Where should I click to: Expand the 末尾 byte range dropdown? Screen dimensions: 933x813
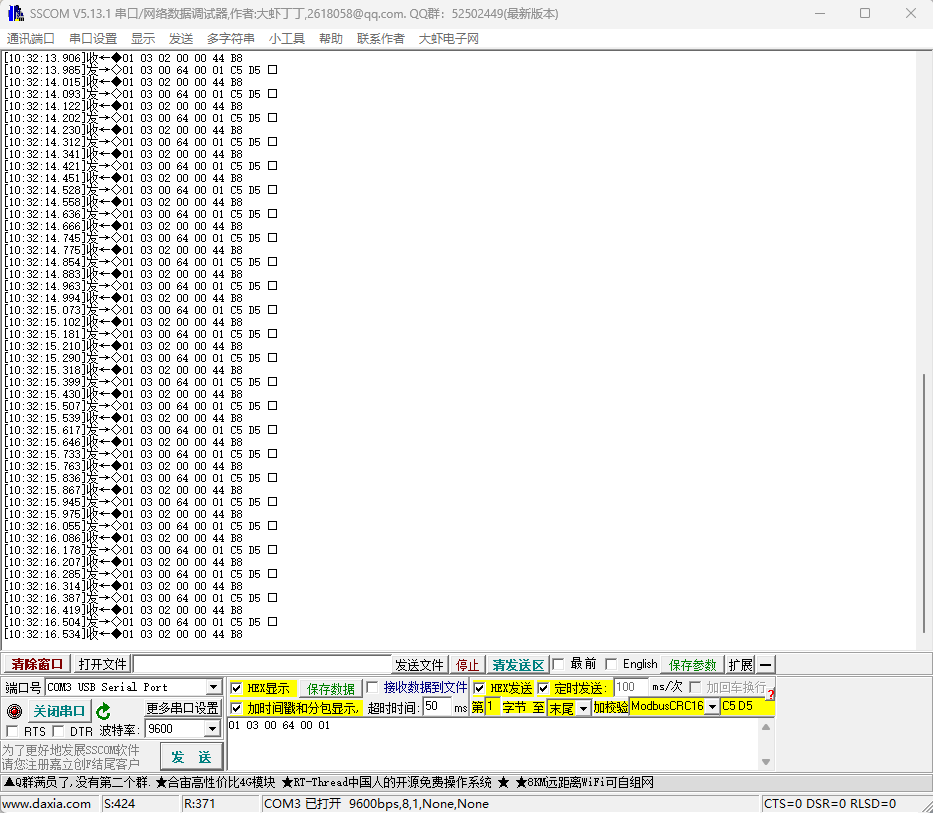583,708
